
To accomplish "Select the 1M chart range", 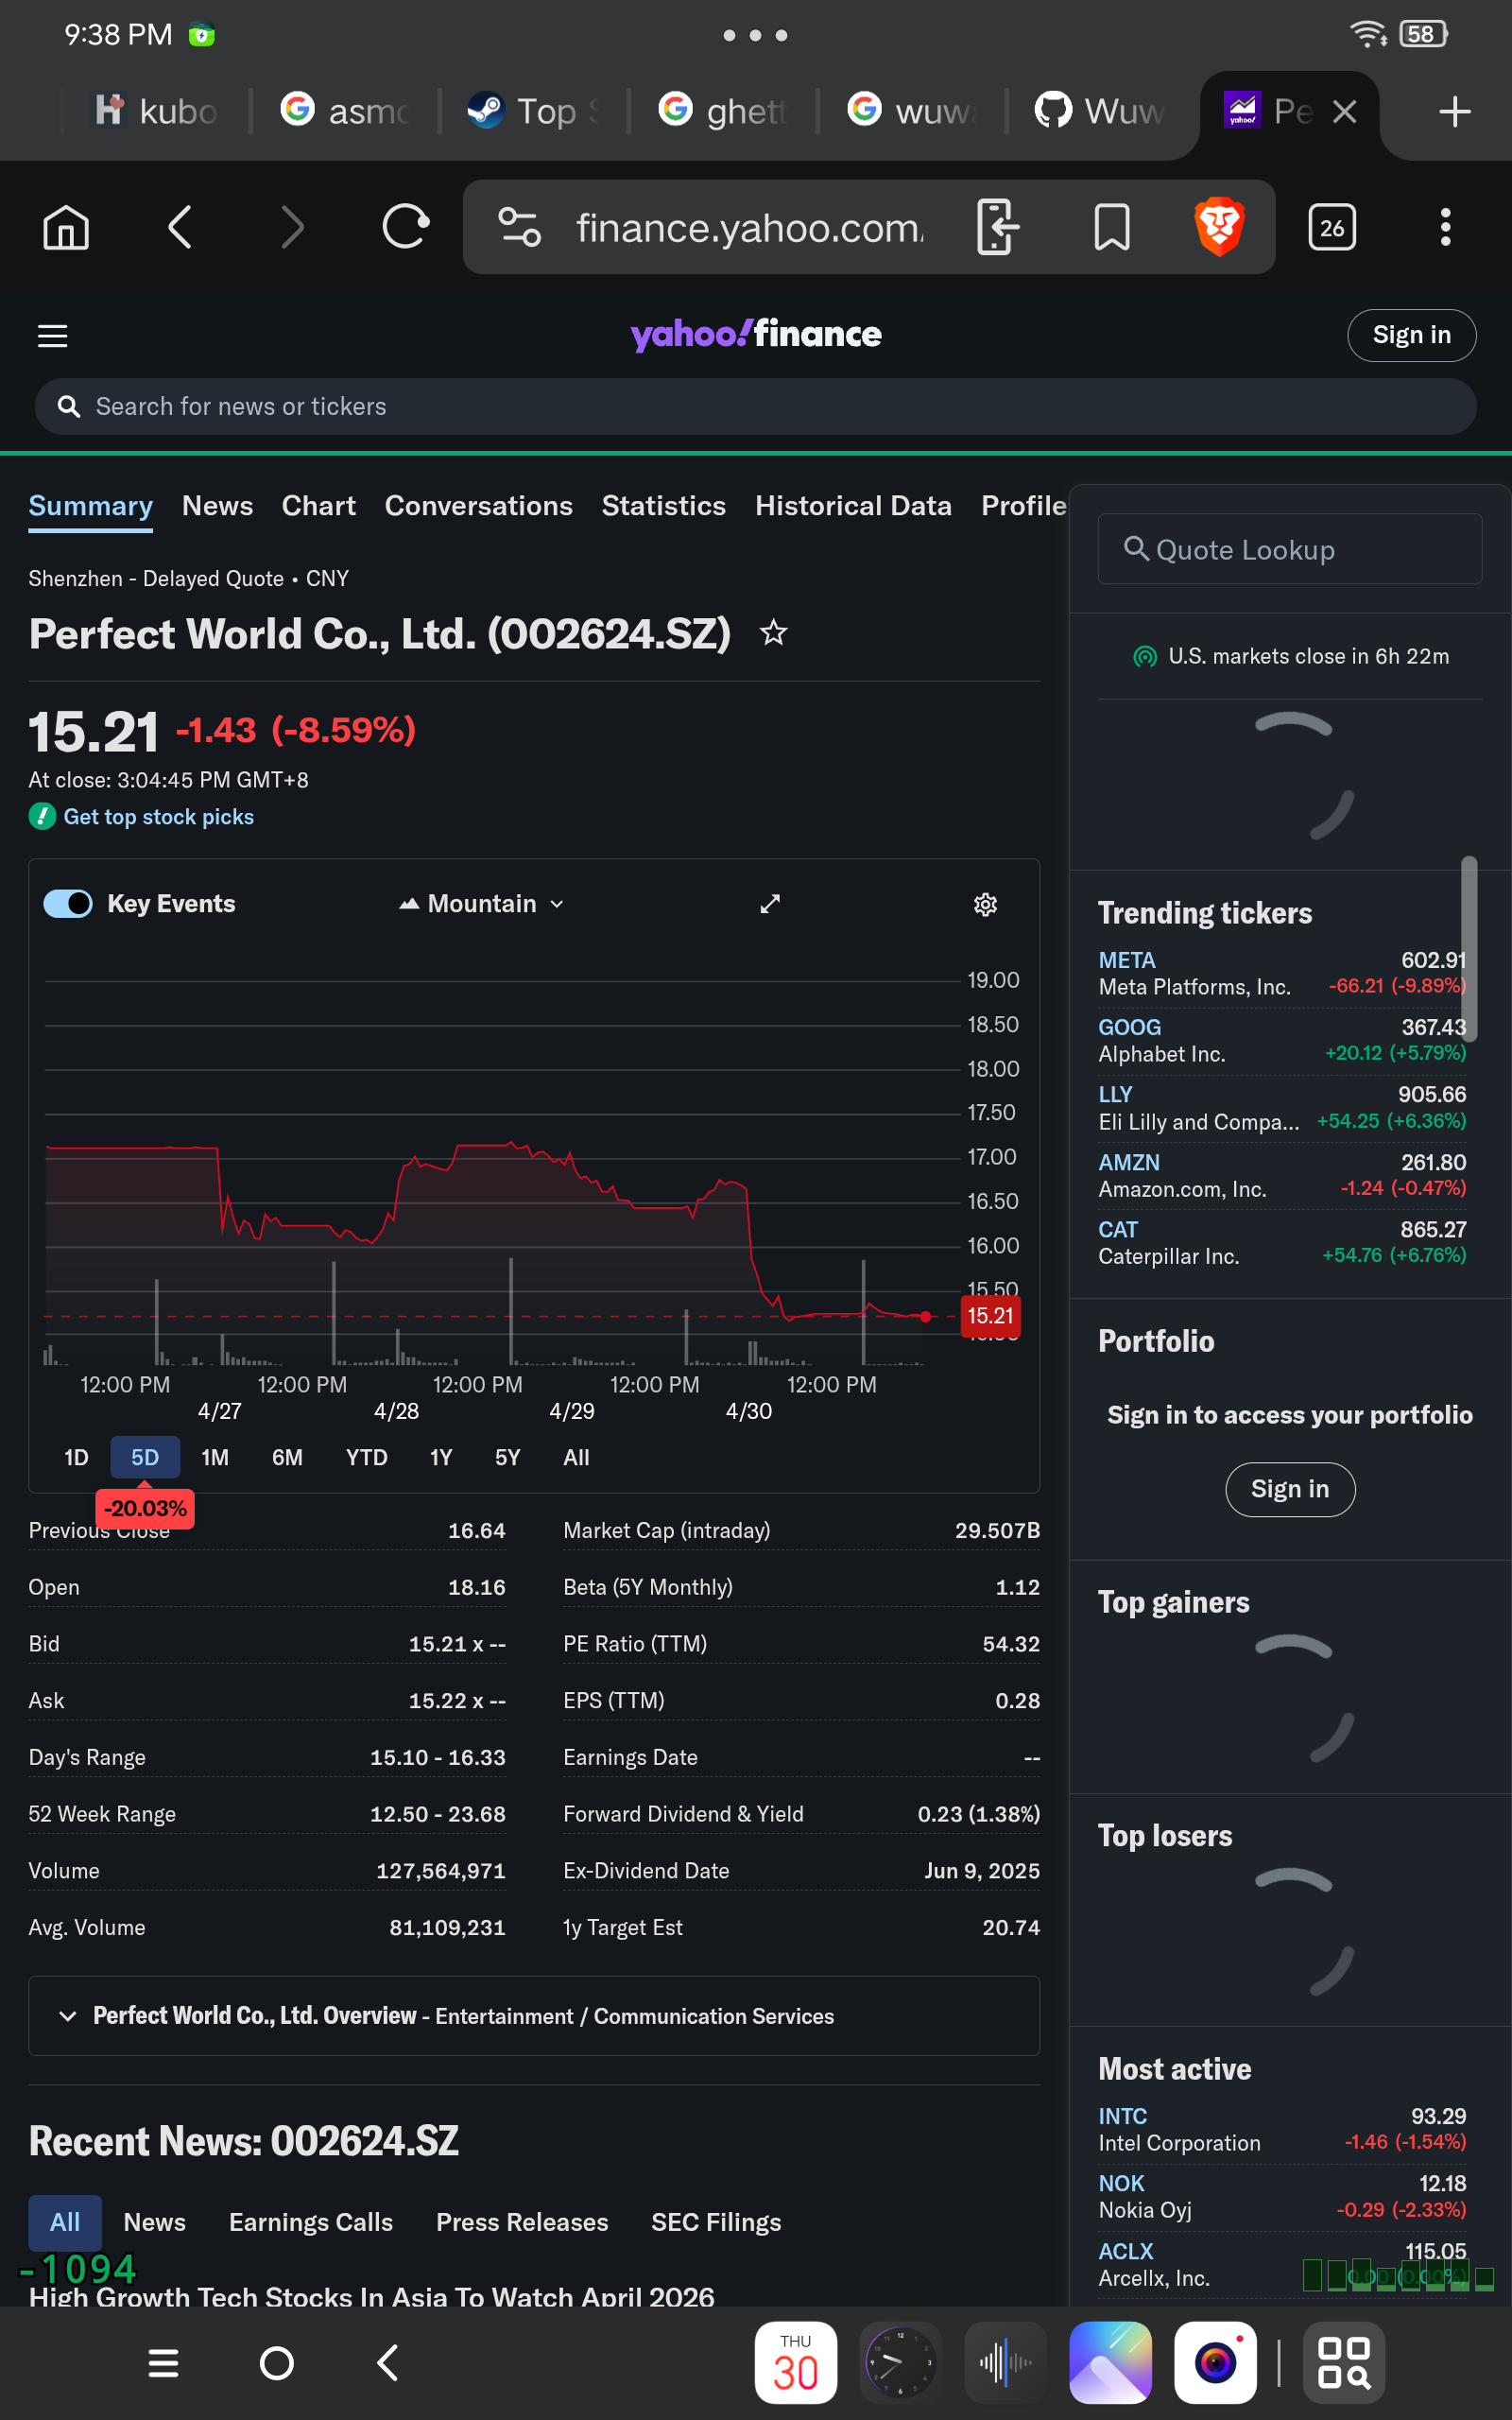I will coord(215,1457).
